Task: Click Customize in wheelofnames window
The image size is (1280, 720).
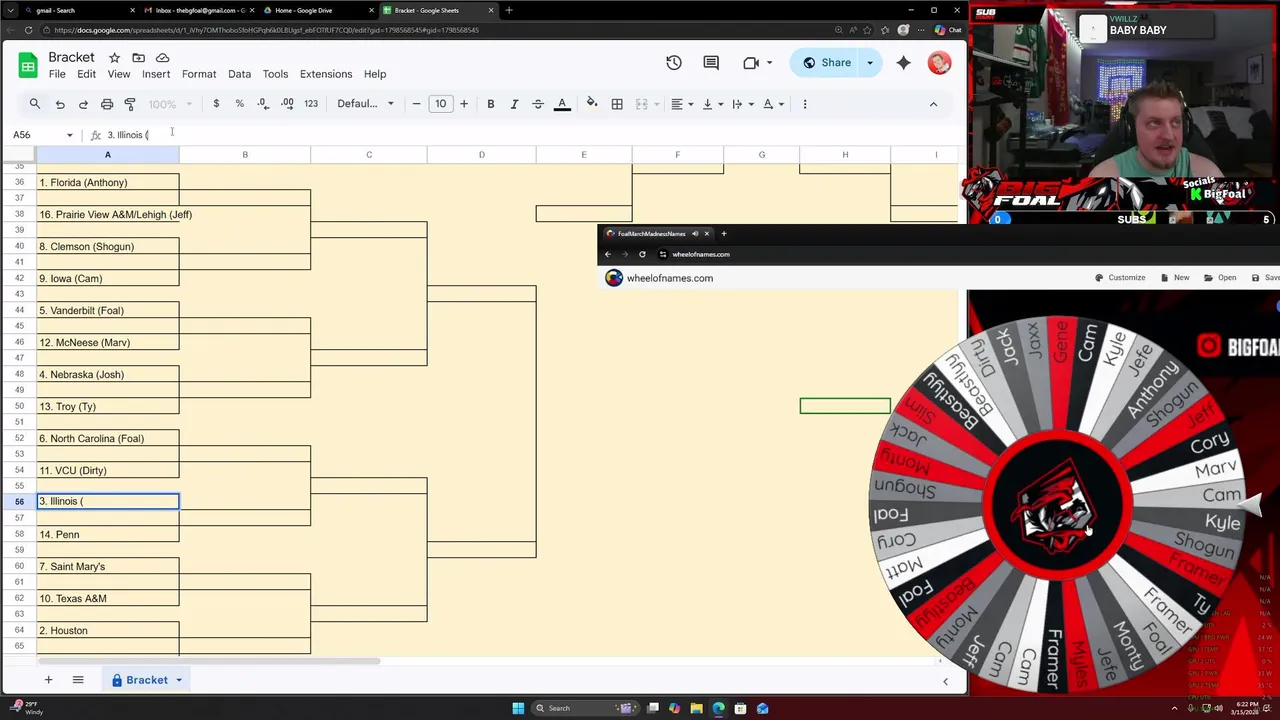Action: 1121,278
